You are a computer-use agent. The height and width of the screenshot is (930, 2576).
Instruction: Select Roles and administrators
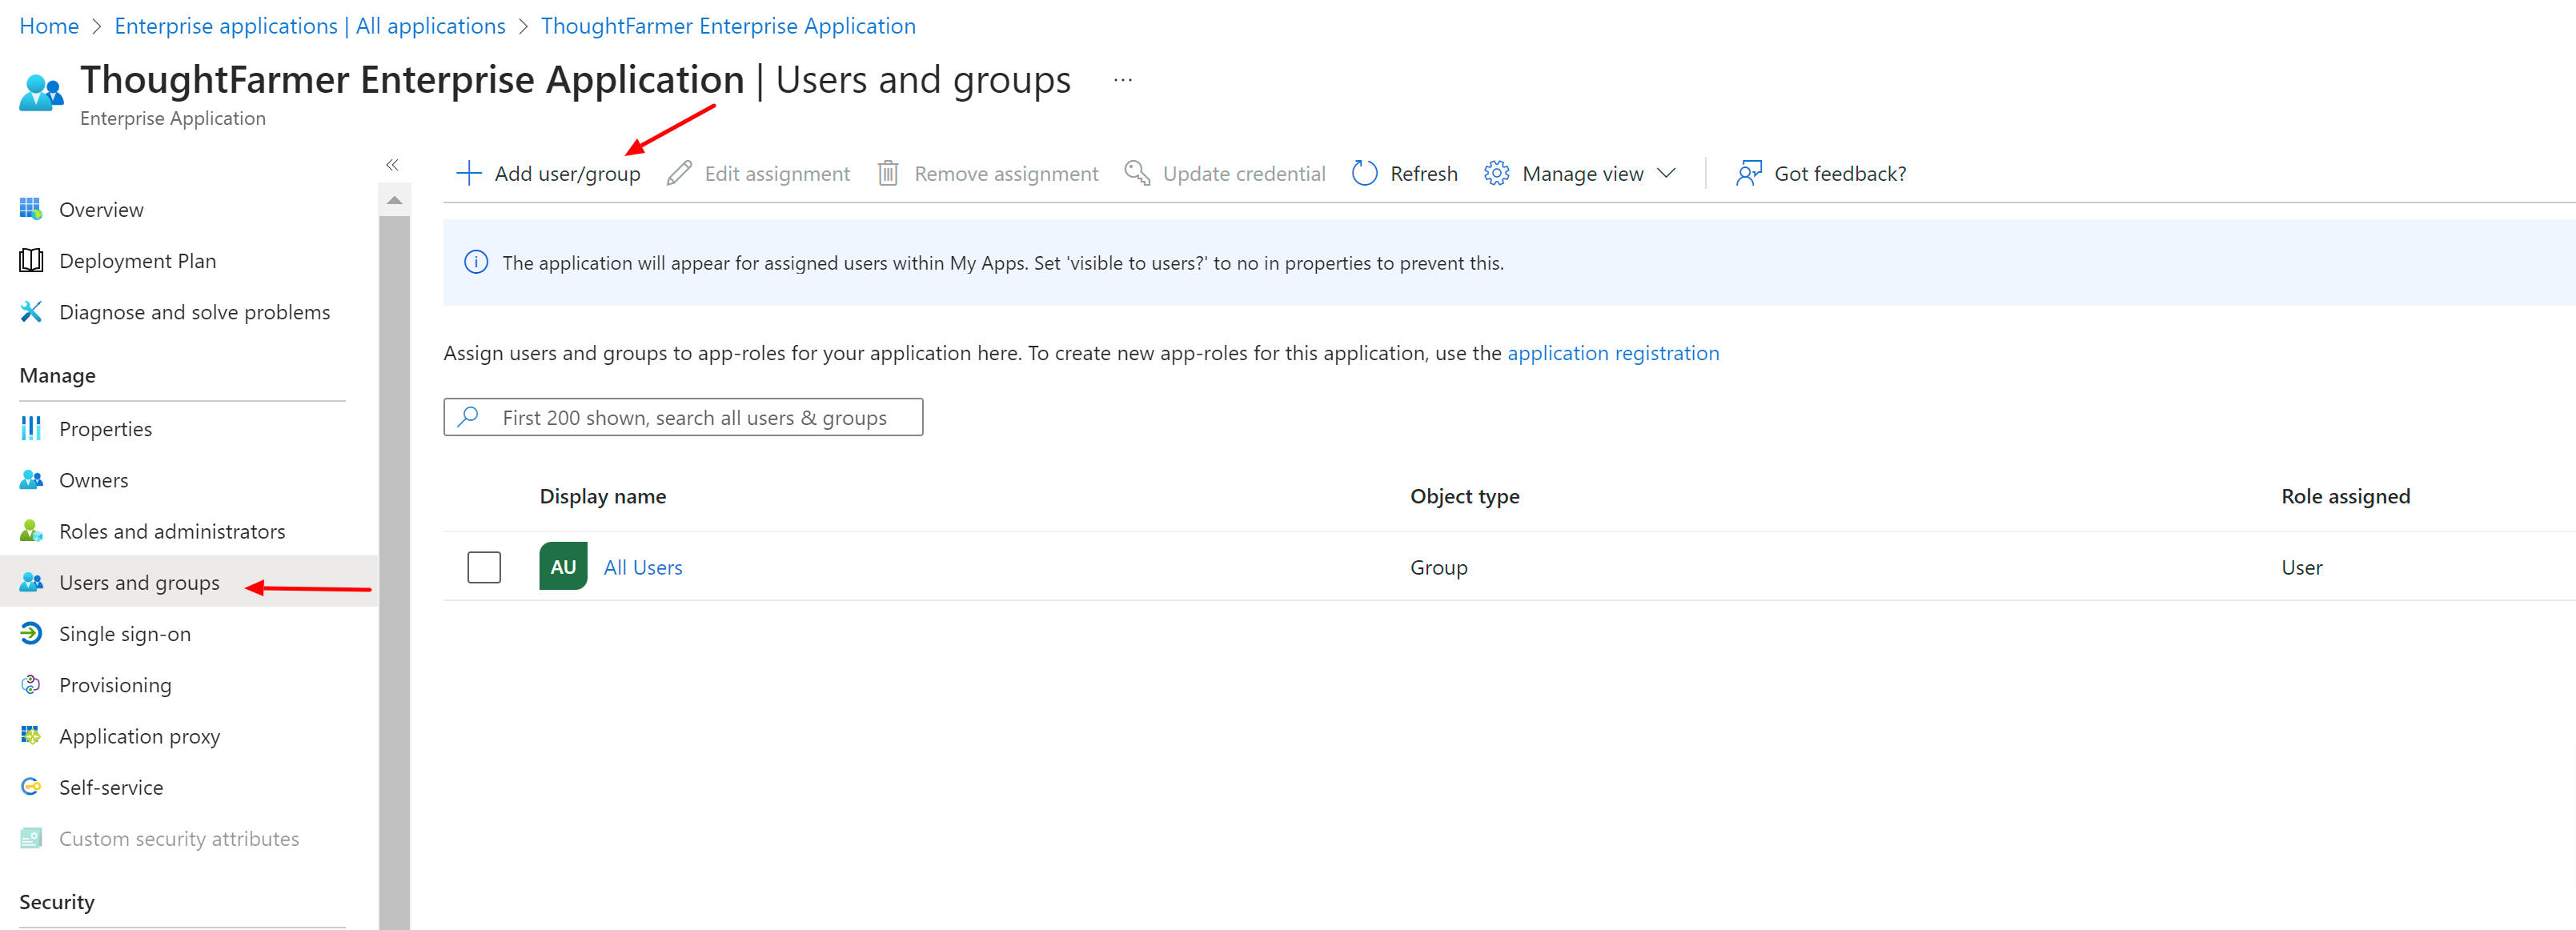(172, 531)
